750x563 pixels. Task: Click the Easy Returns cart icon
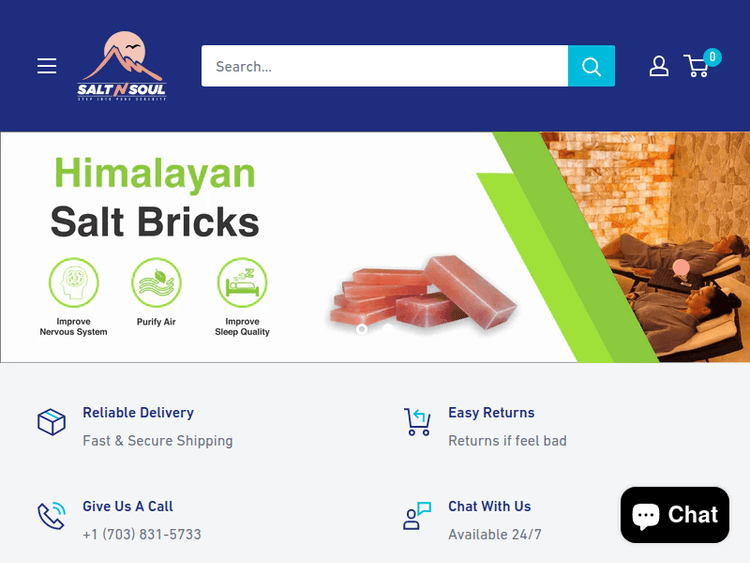418,422
